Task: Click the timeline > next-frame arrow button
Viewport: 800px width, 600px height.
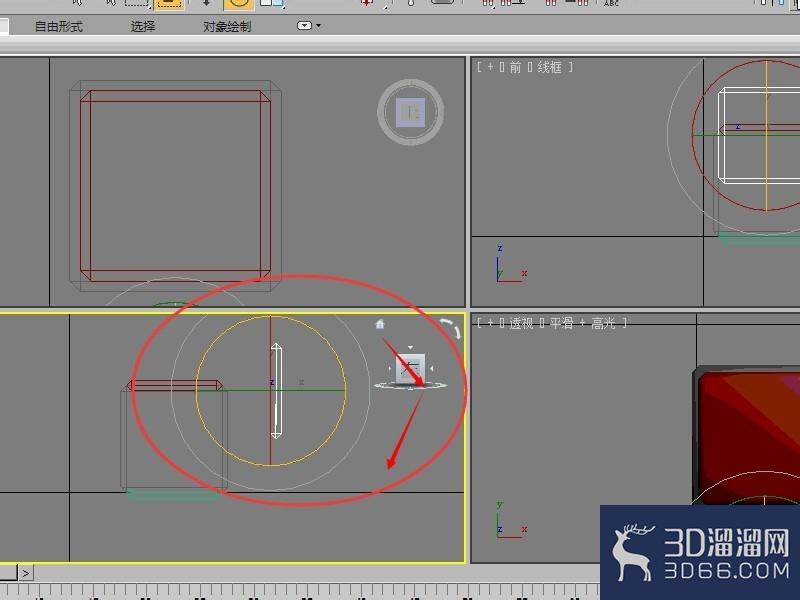Action: coord(26,573)
